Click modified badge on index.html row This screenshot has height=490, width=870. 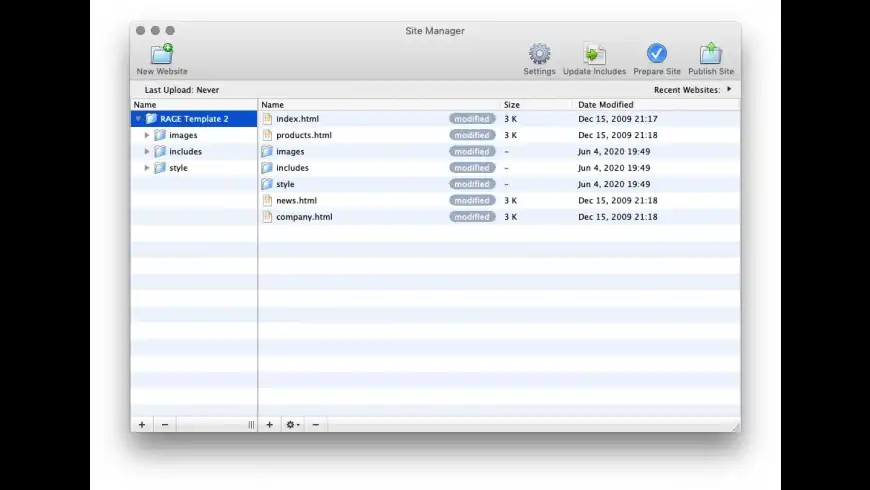click(472, 119)
